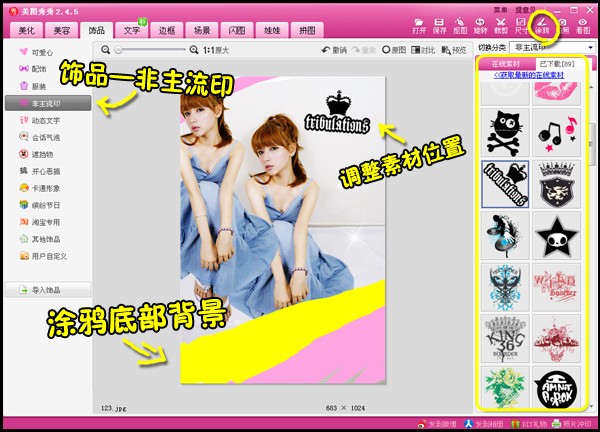Screen dimensions: 600x432
Task: Select 动态文字 in the left sidebar
Action: pos(46,119)
